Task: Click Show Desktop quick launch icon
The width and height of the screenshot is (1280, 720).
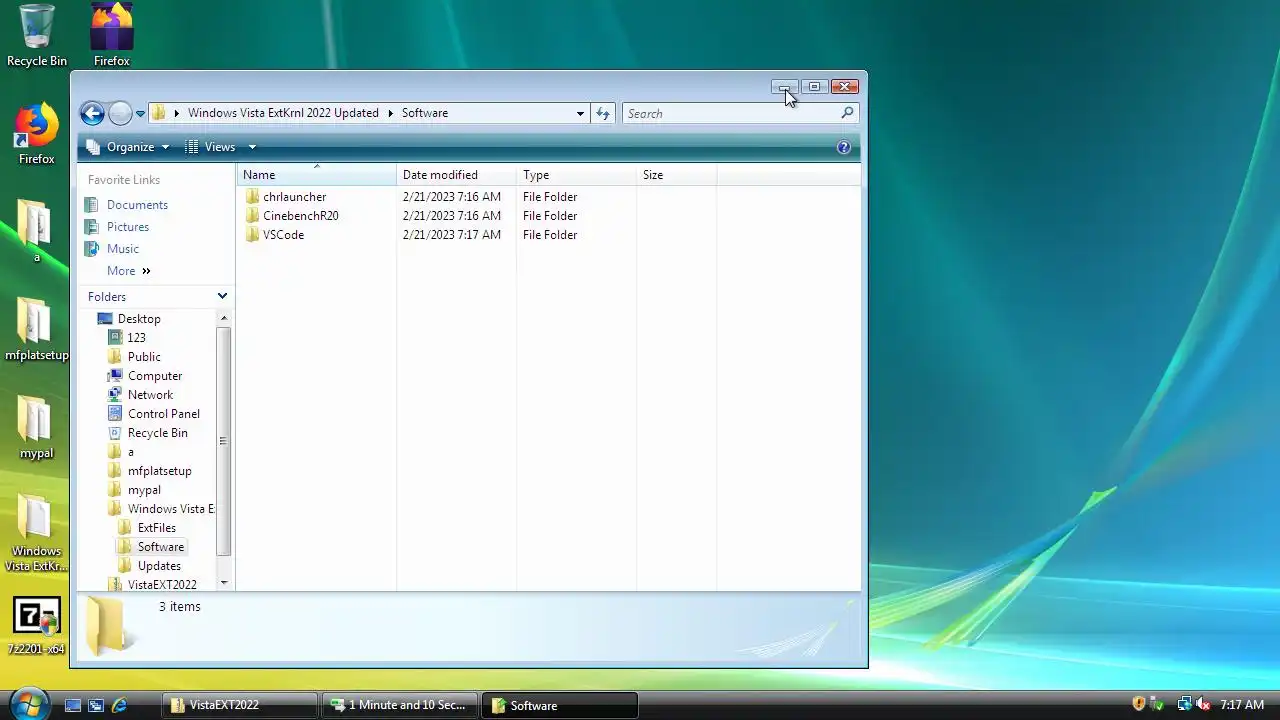Action: pos(73,705)
